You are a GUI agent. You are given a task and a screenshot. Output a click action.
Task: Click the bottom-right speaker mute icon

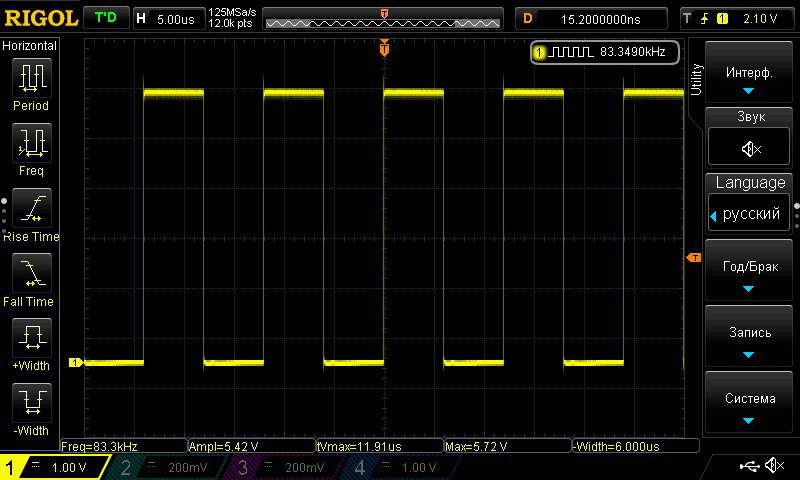click(774, 465)
